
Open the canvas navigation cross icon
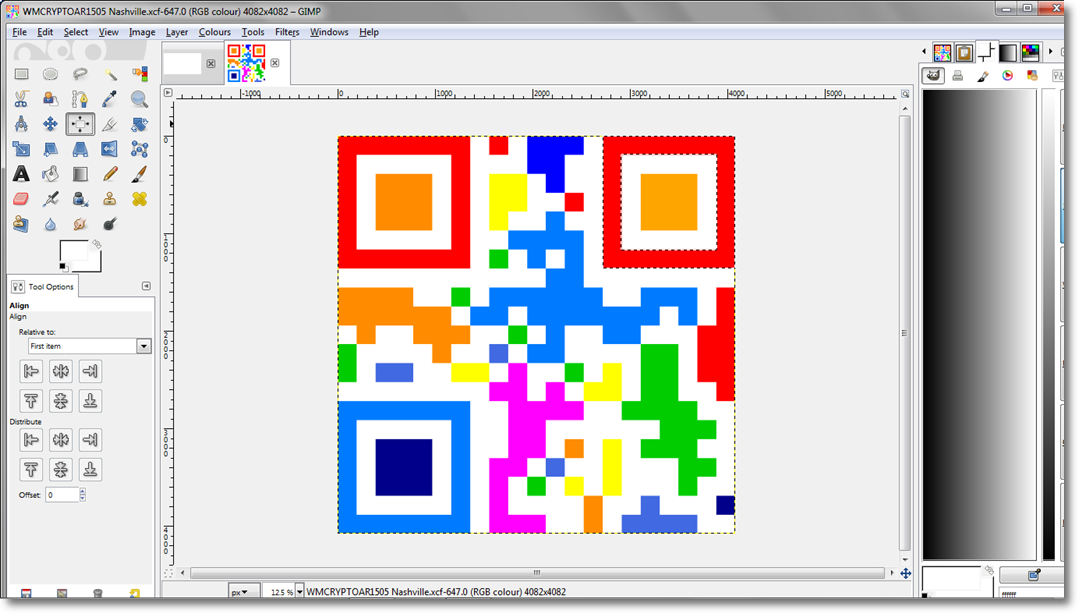point(906,573)
